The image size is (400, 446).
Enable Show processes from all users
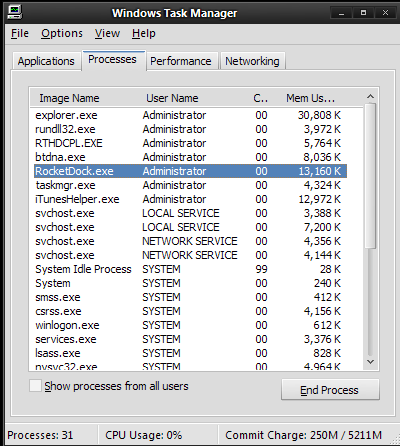click(35, 386)
